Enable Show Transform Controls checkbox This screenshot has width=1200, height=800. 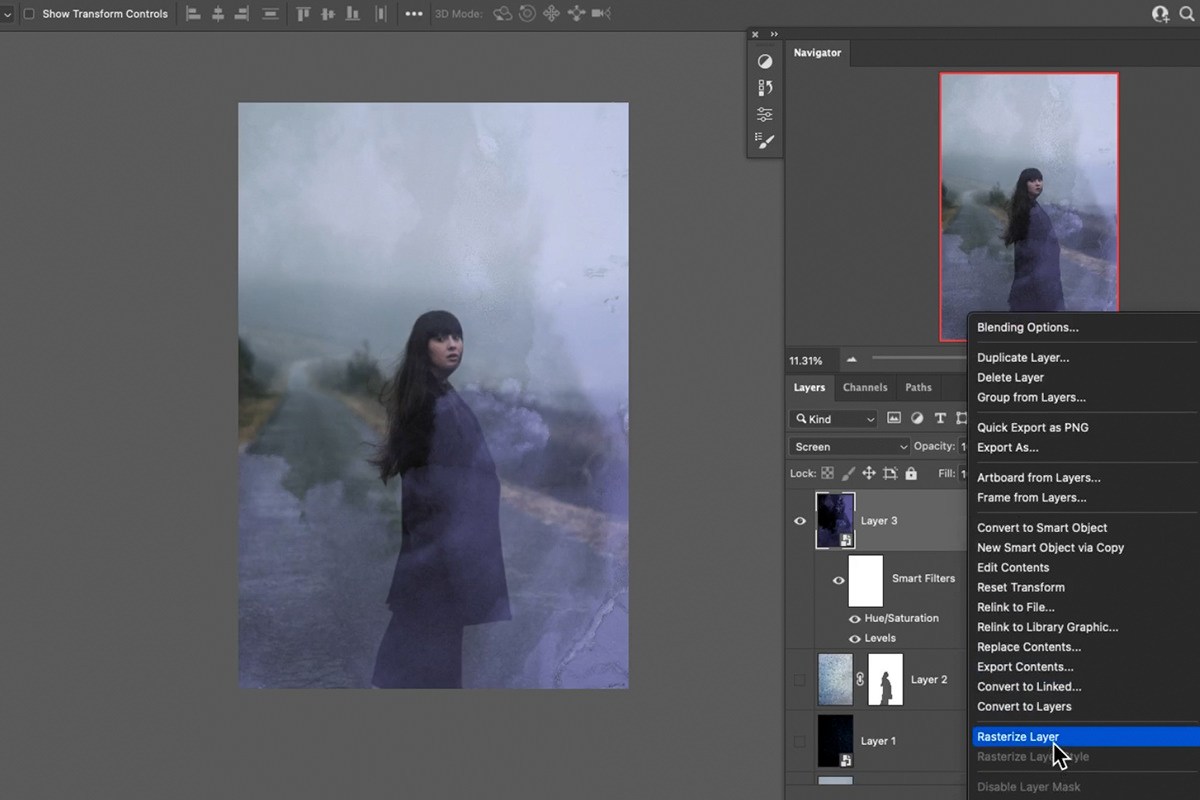pos(28,14)
